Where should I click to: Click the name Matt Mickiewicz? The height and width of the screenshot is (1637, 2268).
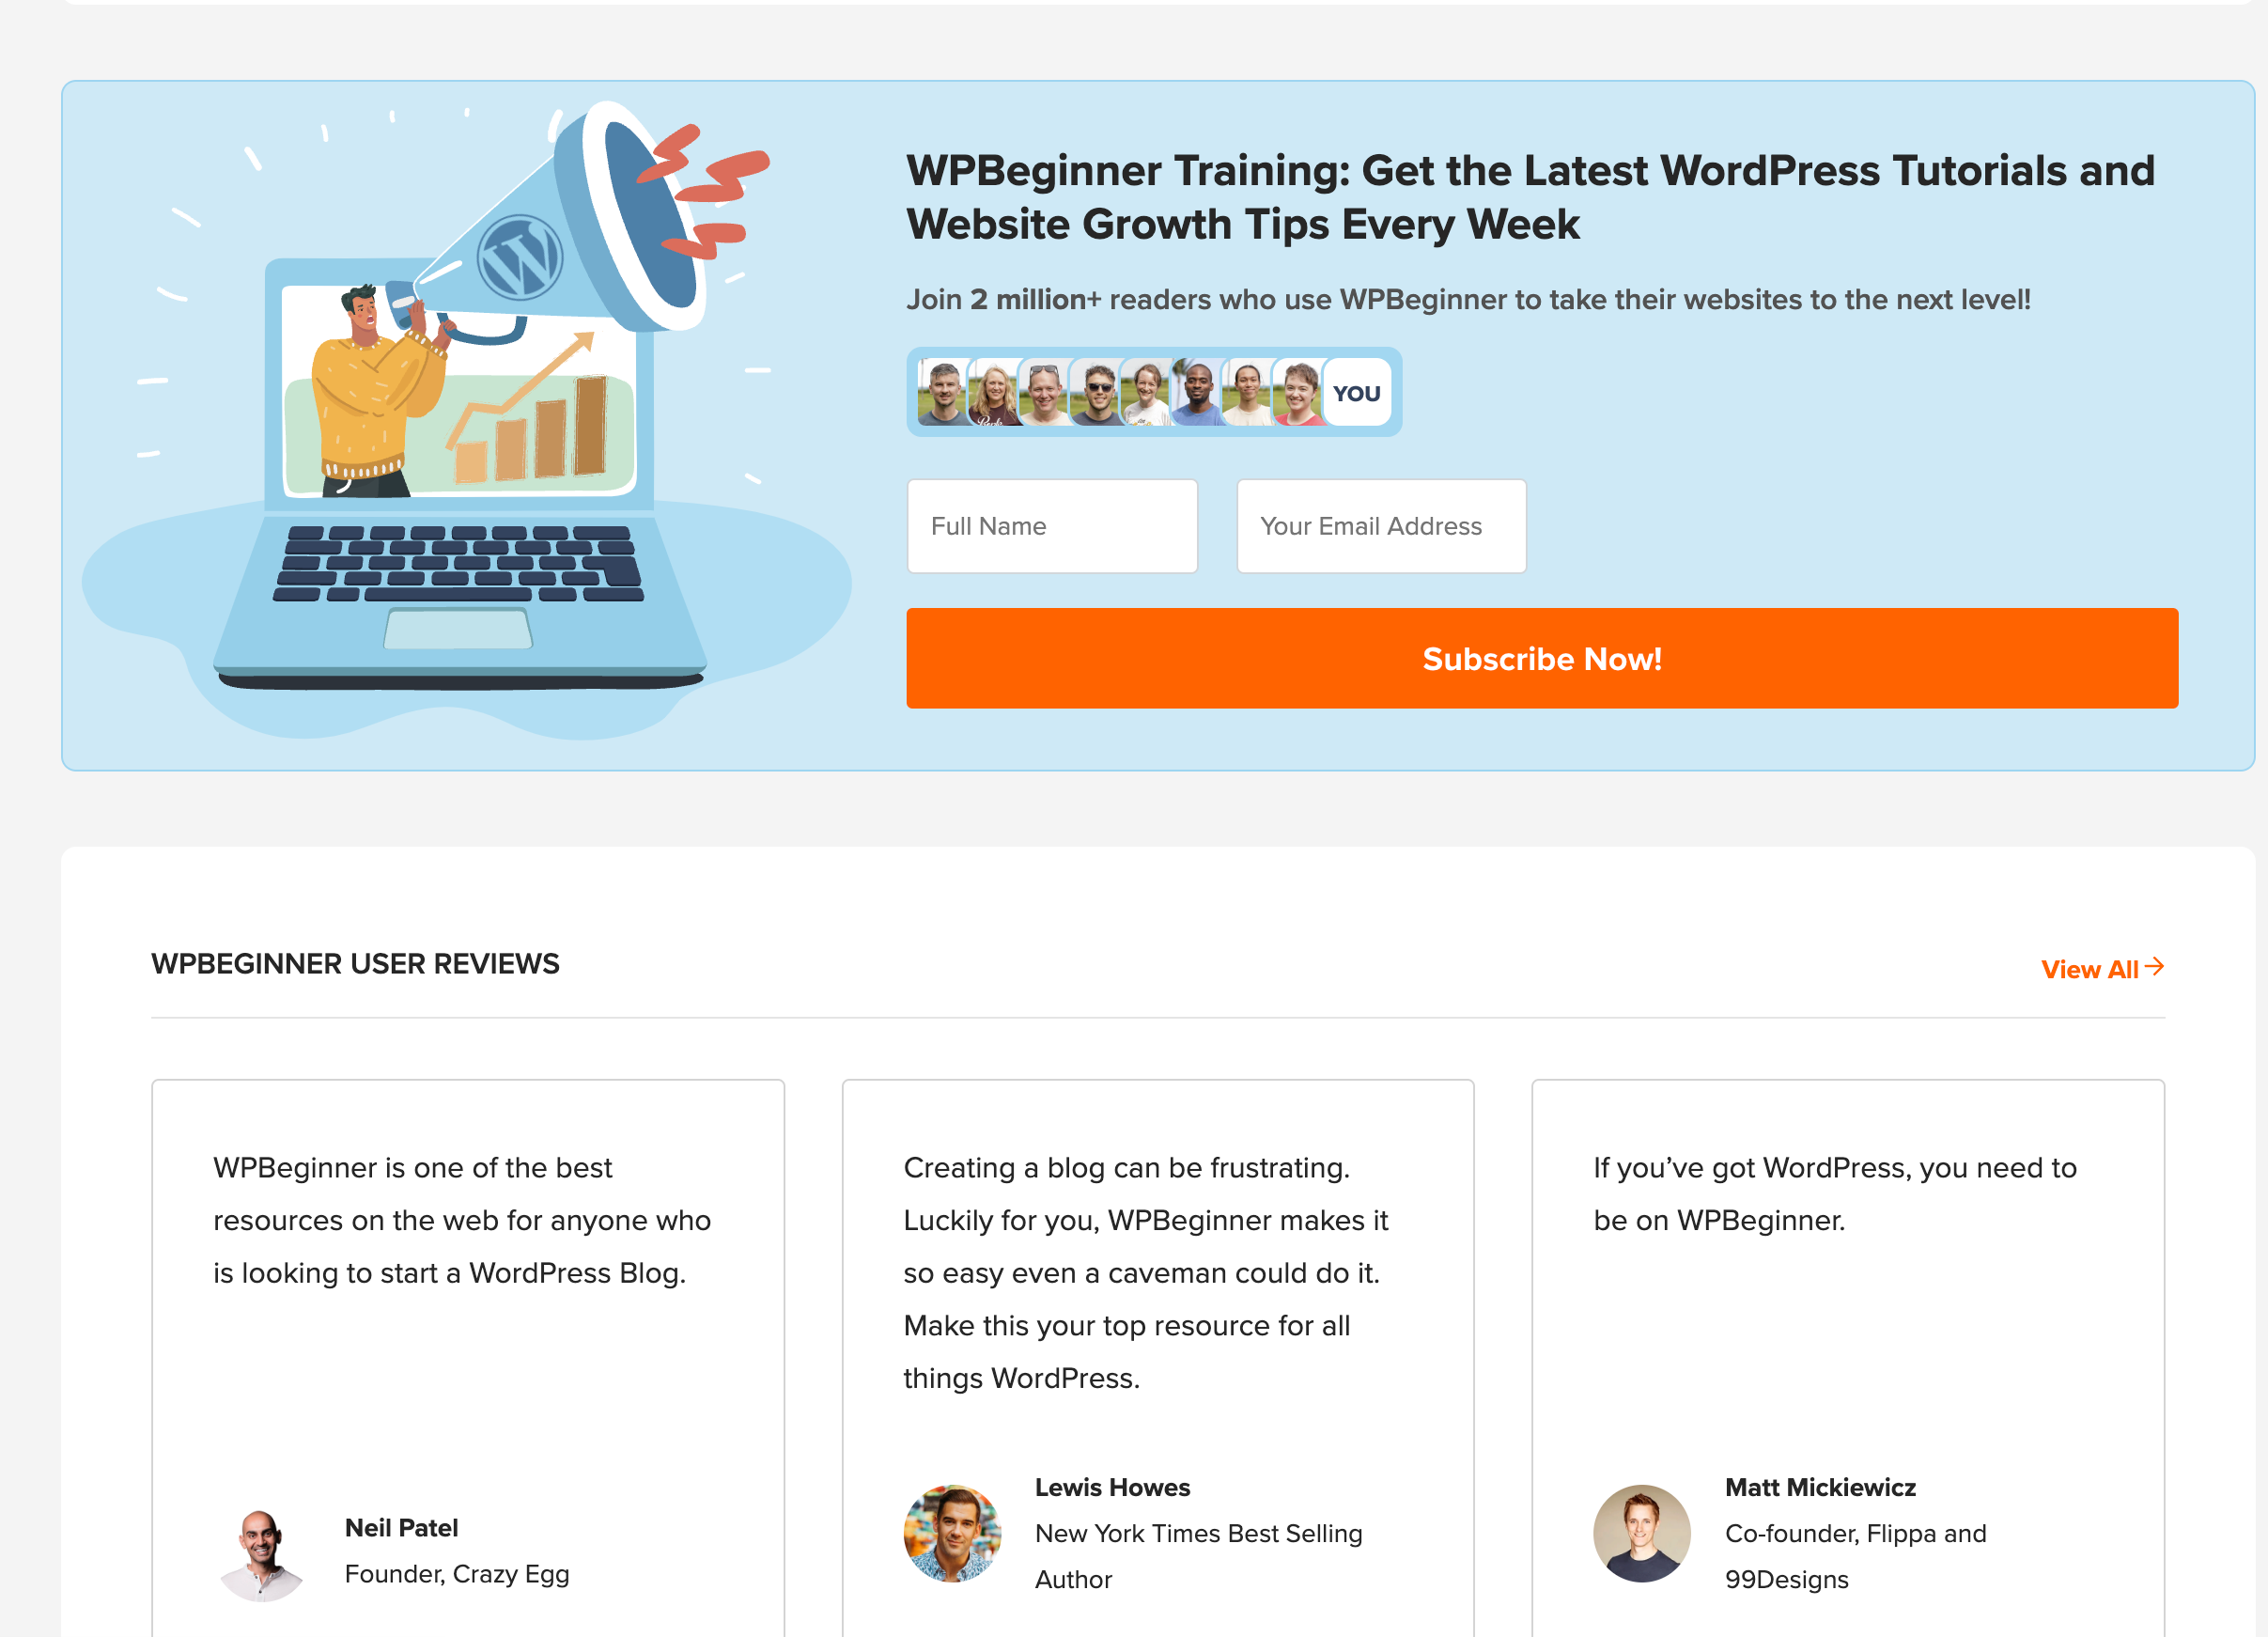[x=1820, y=1487]
